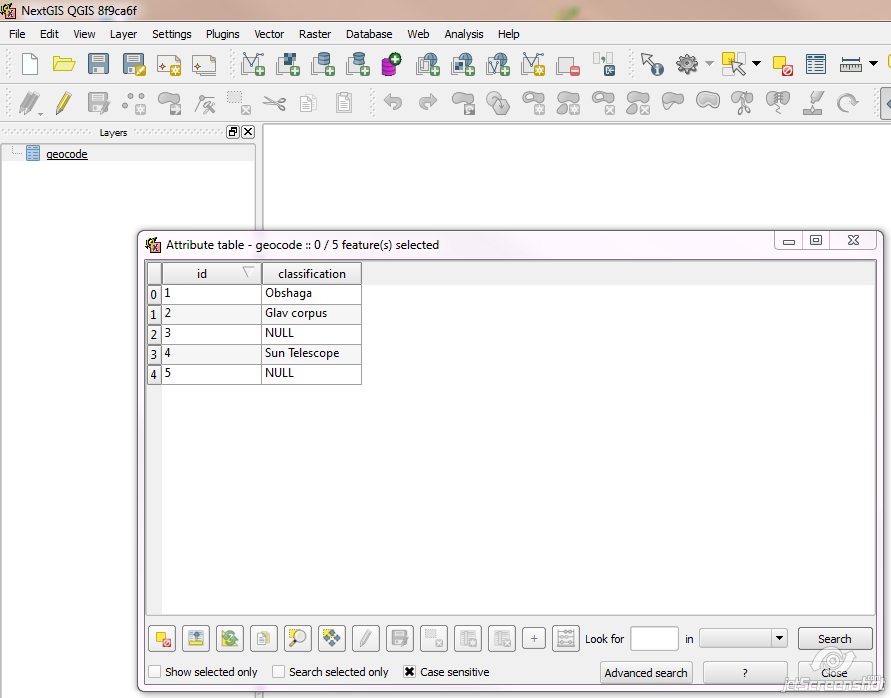
Task: Save the project with the floppy disk icon
Action: click(98, 64)
